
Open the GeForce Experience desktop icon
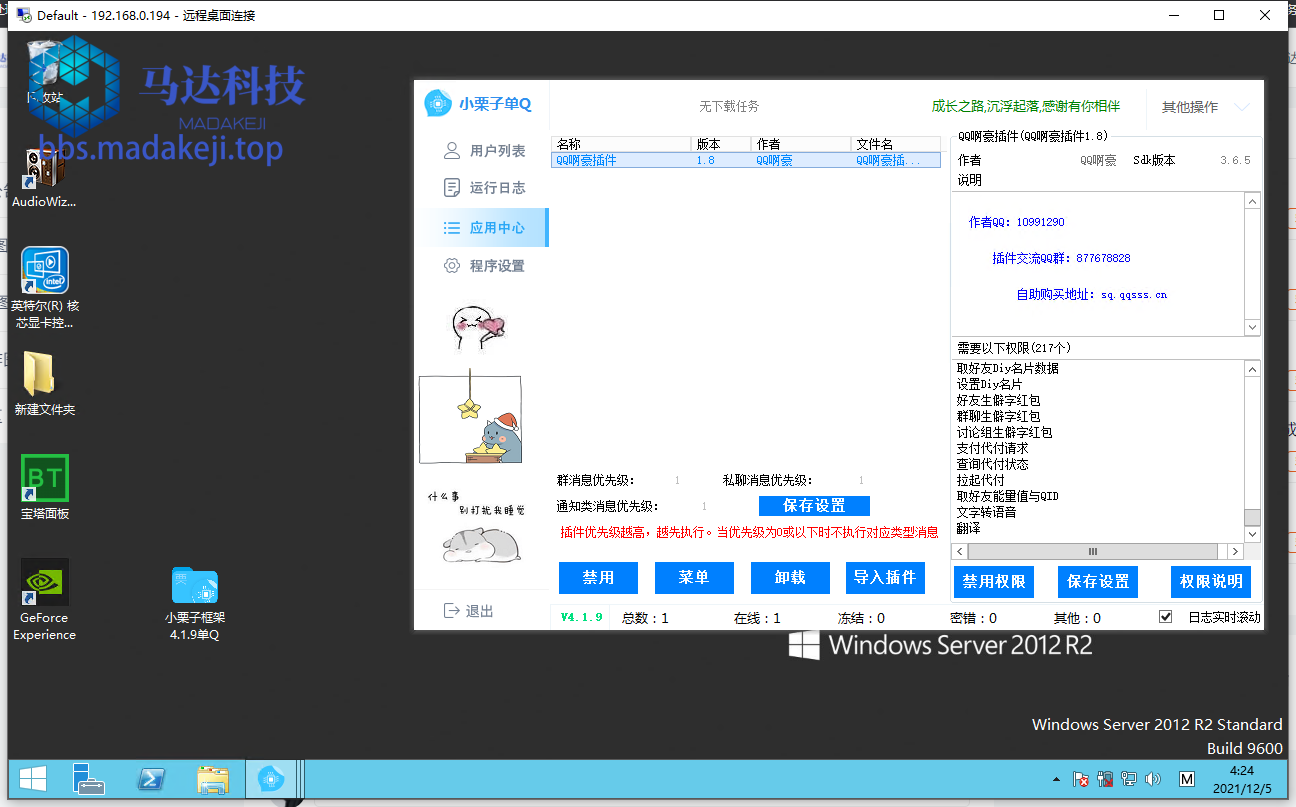click(x=45, y=599)
